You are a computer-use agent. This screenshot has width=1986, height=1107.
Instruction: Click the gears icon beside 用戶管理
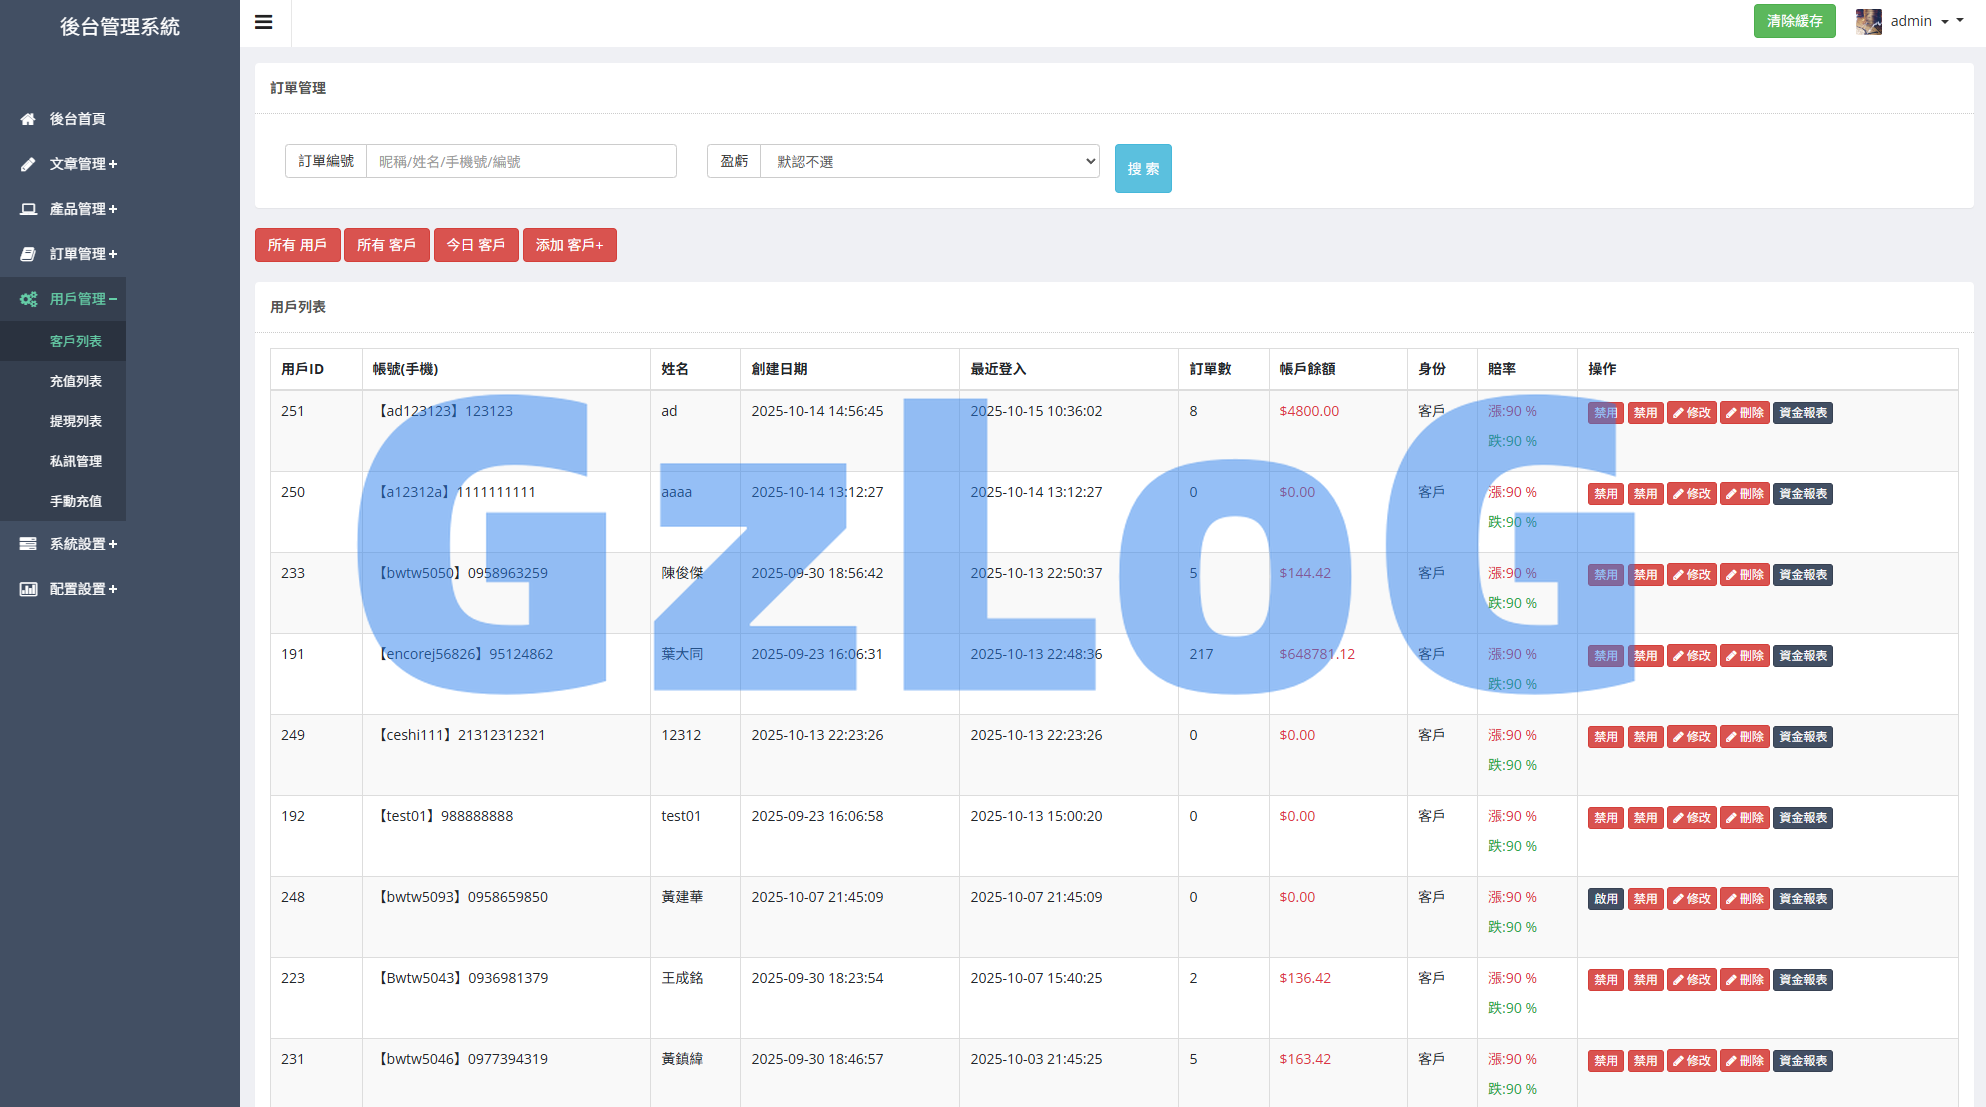(x=28, y=299)
